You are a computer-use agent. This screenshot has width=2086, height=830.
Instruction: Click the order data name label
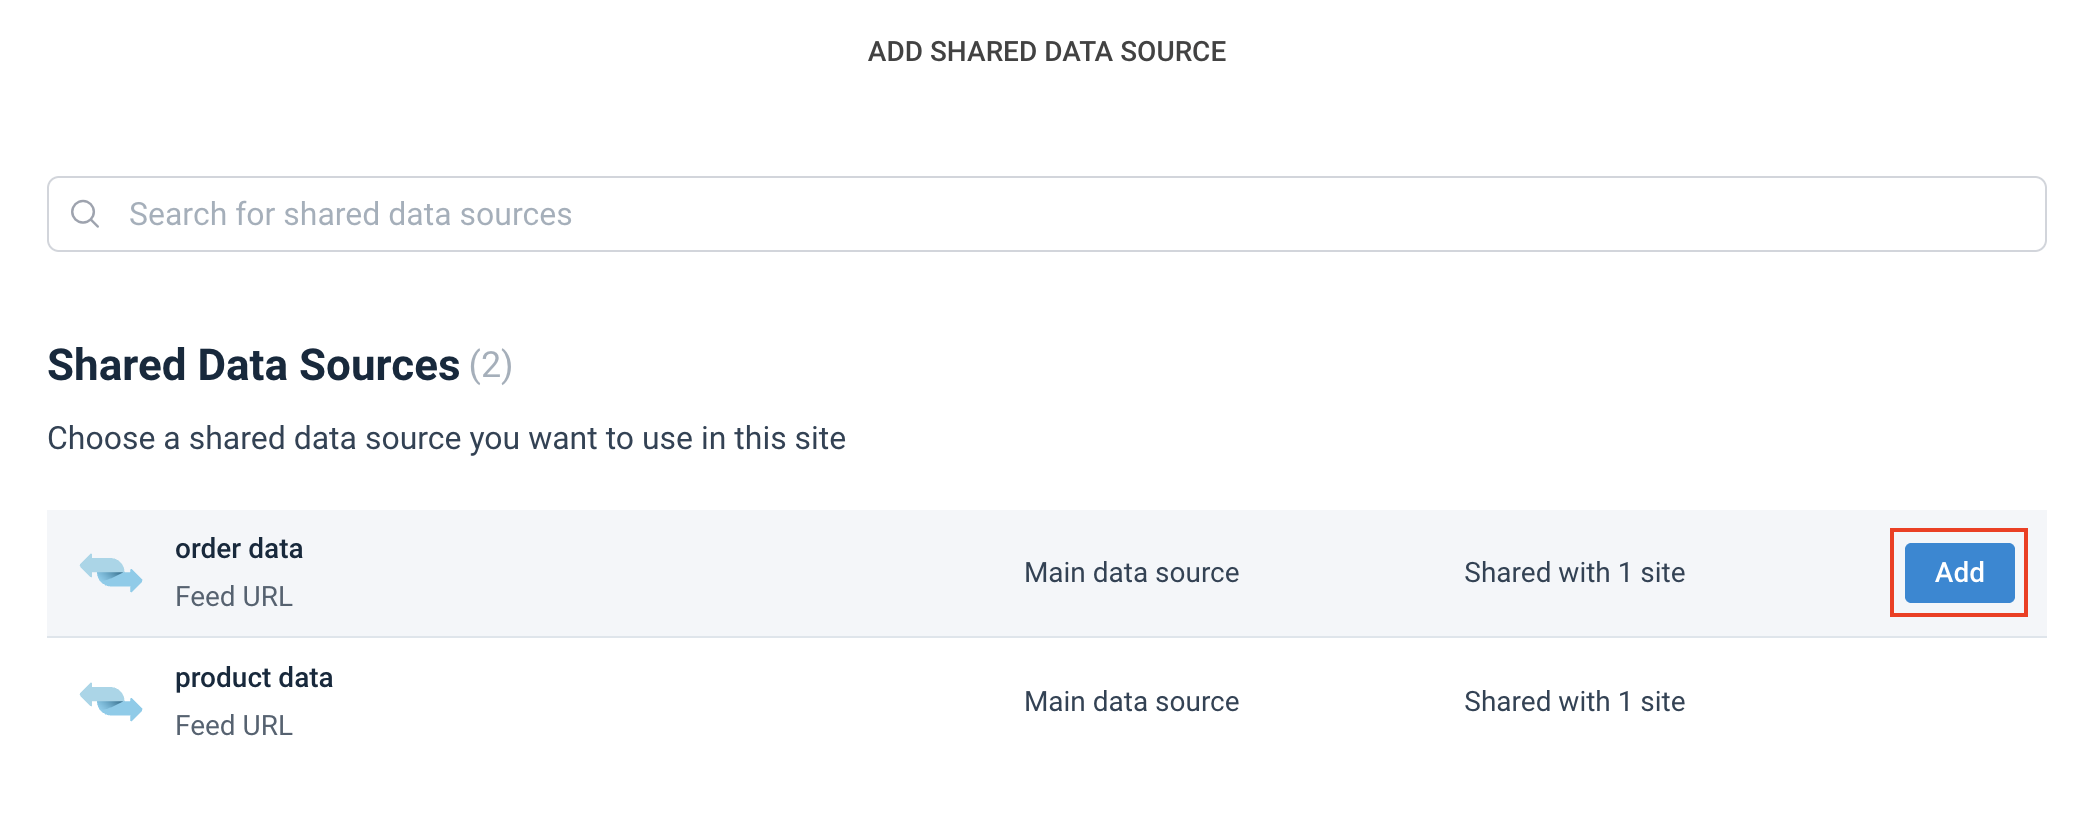coord(239,548)
